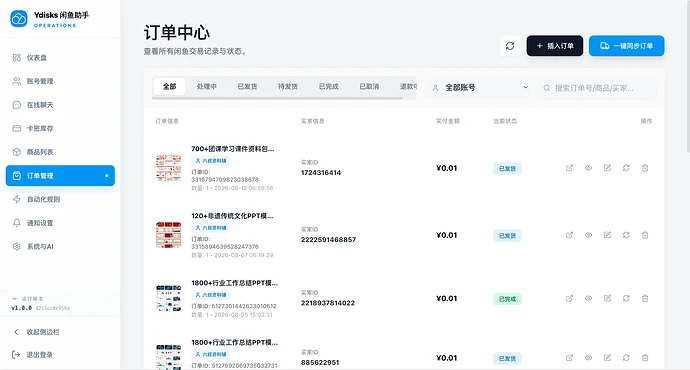The image size is (690, 370).
Task: Go to 系统与AI page
Action: click(60, 246)
